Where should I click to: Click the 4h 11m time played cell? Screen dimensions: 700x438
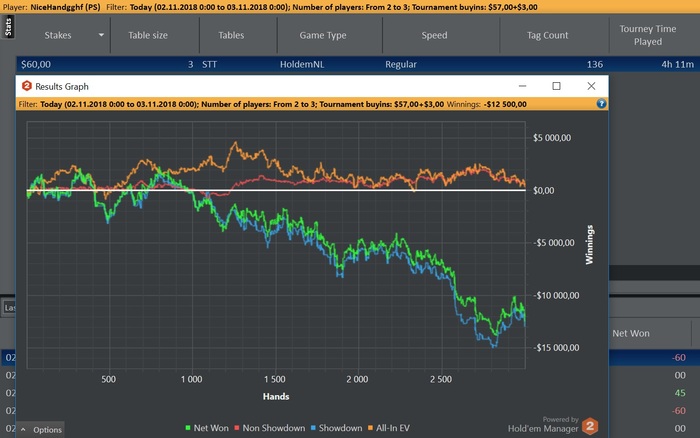[678, 64]
